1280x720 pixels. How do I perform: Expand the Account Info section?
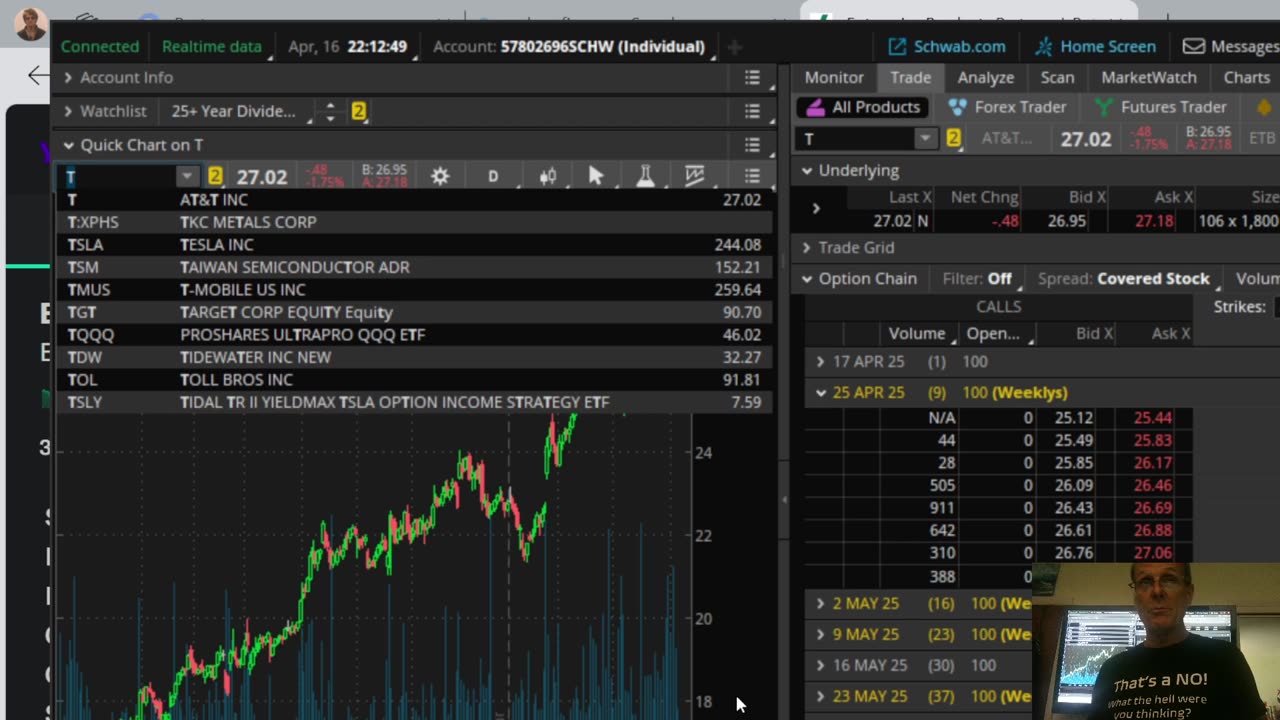click(x=68, y=77)
